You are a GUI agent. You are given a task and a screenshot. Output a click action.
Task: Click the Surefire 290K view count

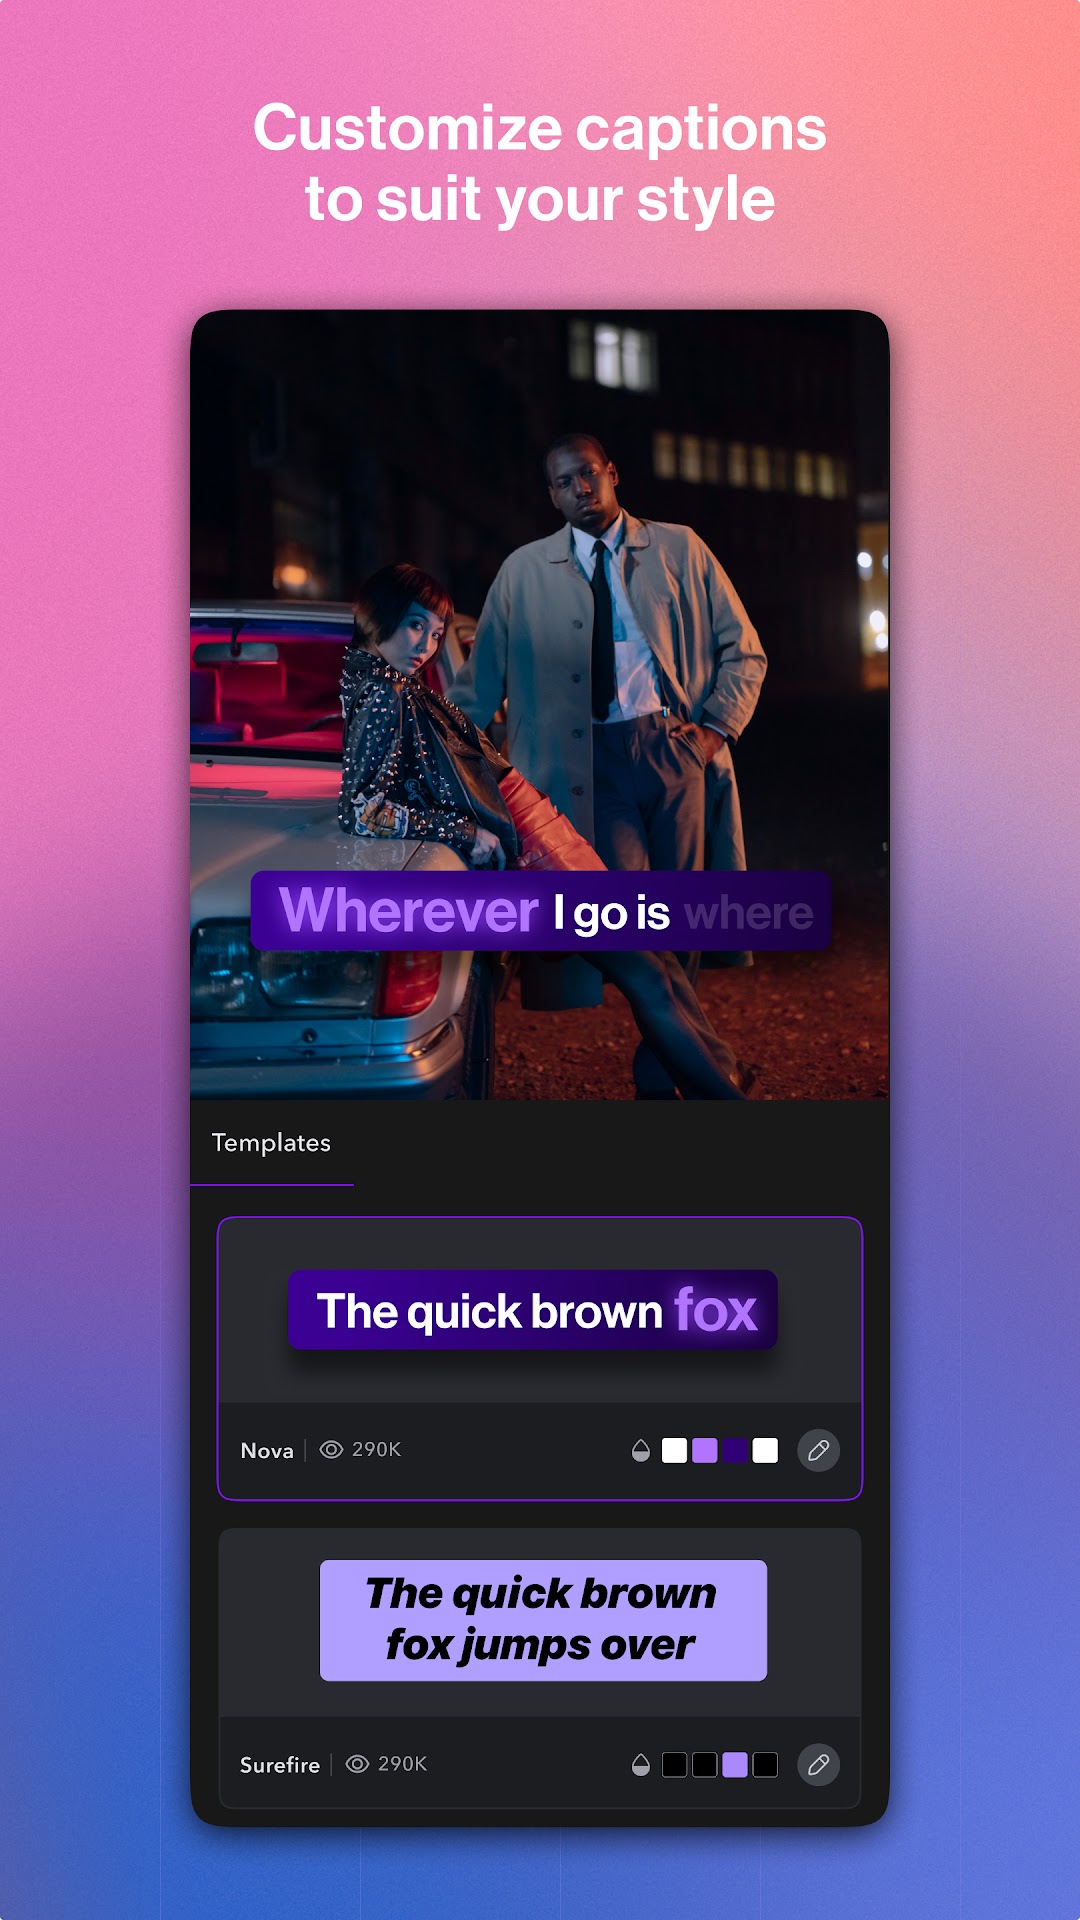coord(402,1764)
